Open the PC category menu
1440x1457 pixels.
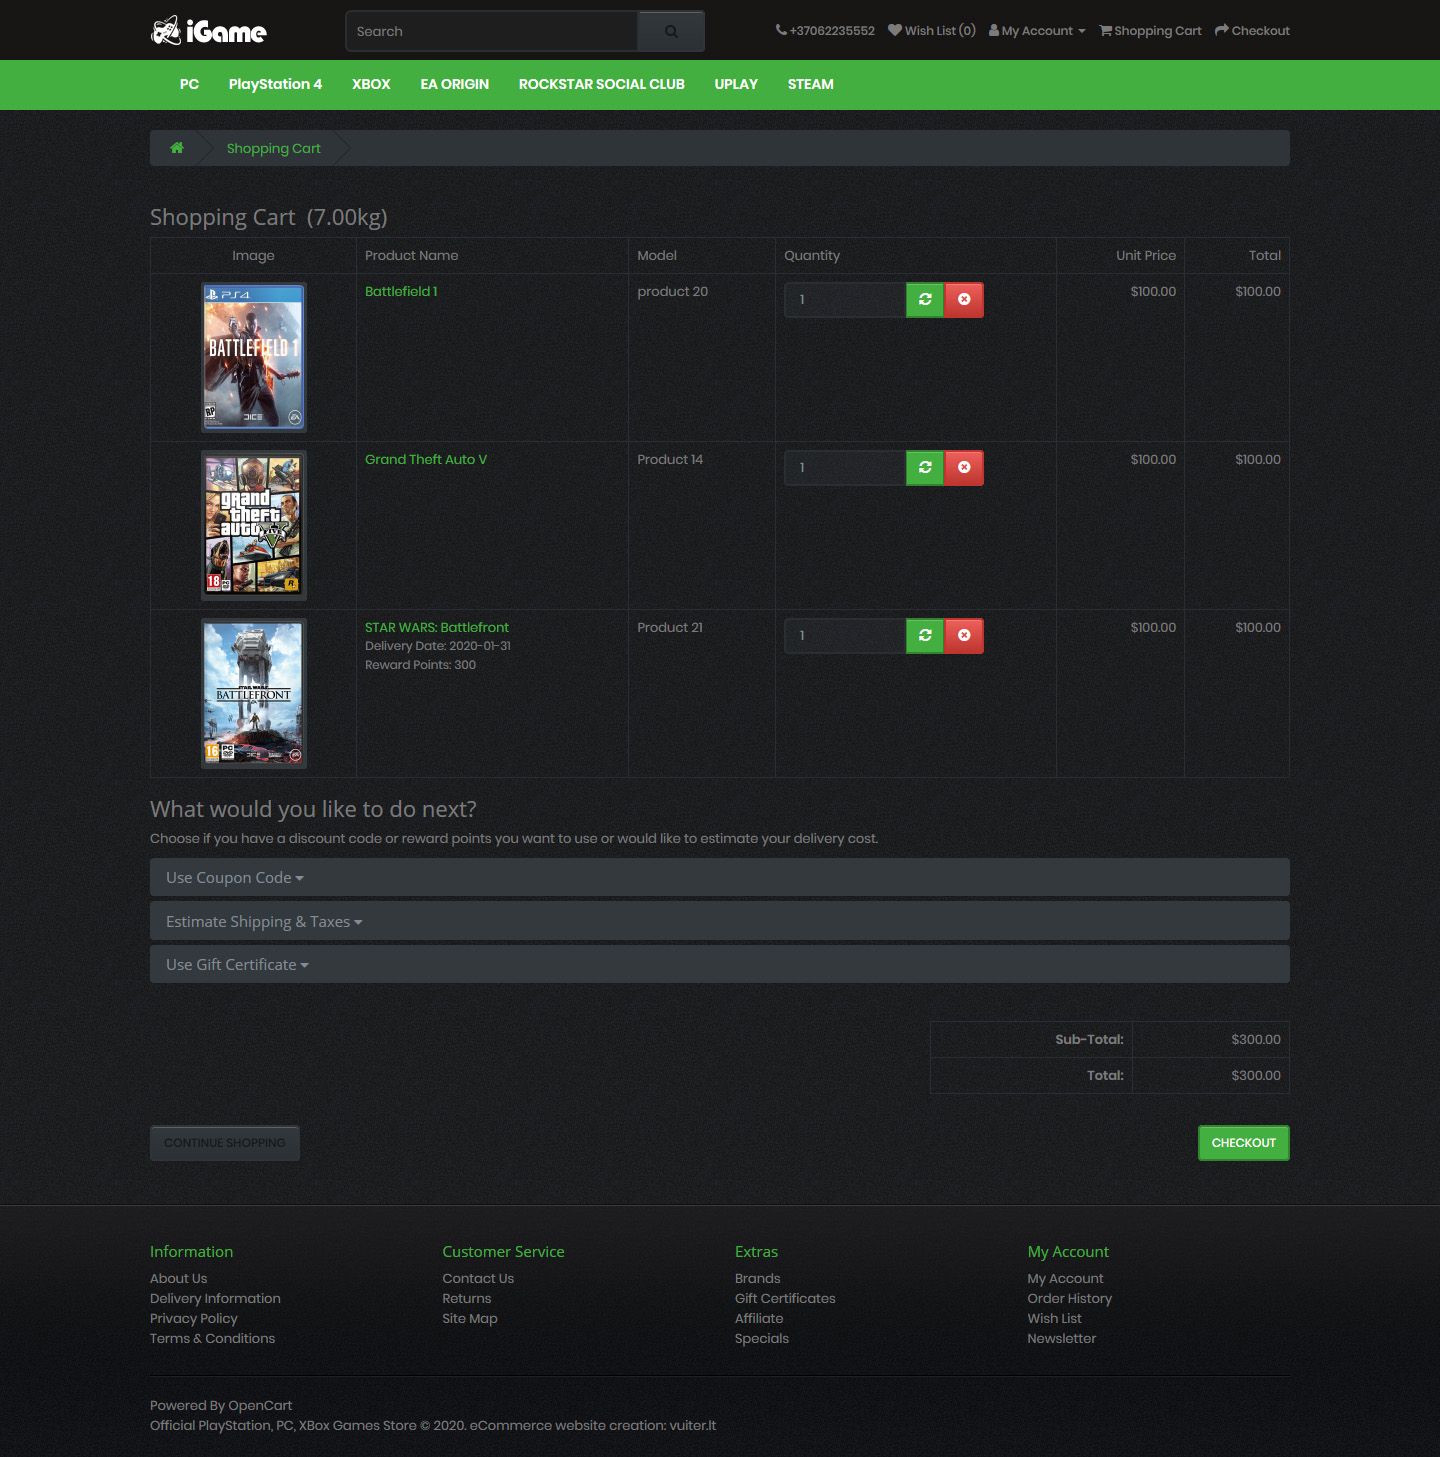tap(189, 84)
